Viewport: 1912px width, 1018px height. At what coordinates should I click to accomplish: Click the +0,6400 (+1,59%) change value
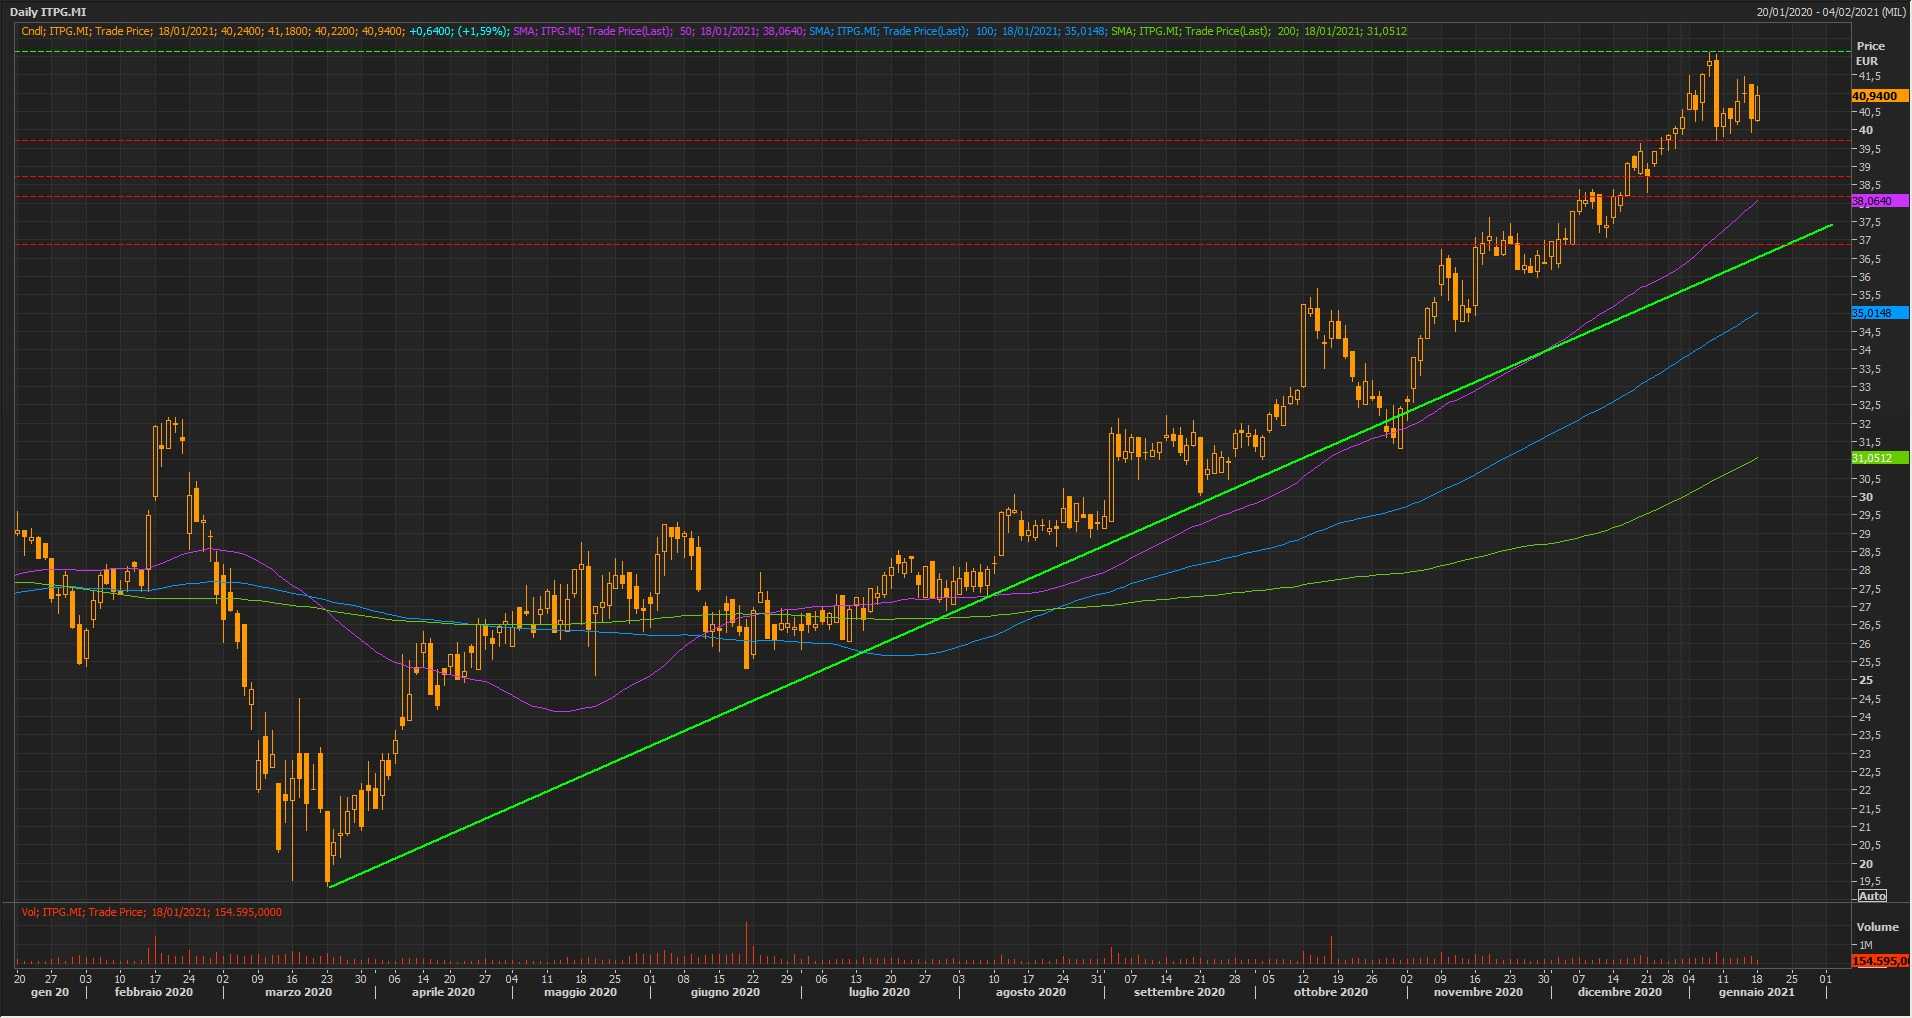coord(458,31)
